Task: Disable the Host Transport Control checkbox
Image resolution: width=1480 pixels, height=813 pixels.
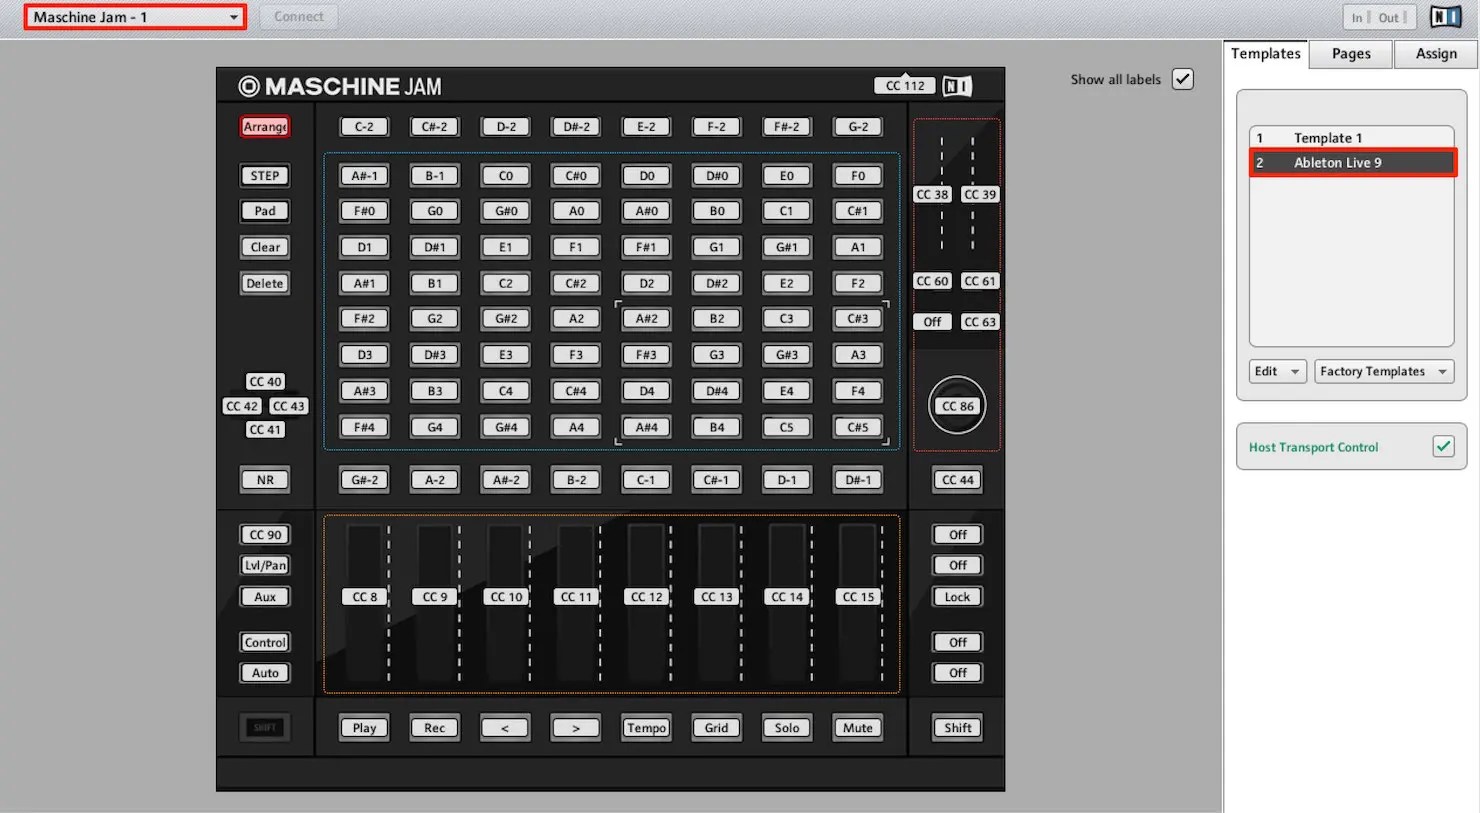Action: (x=1443, y=446)
